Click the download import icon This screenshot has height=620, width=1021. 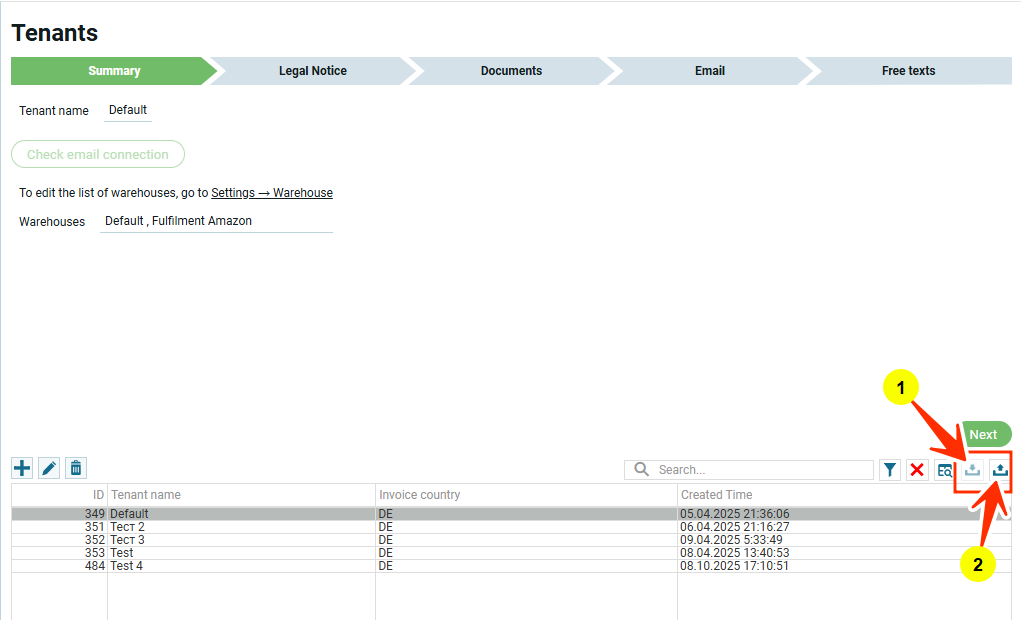point(972,470)
